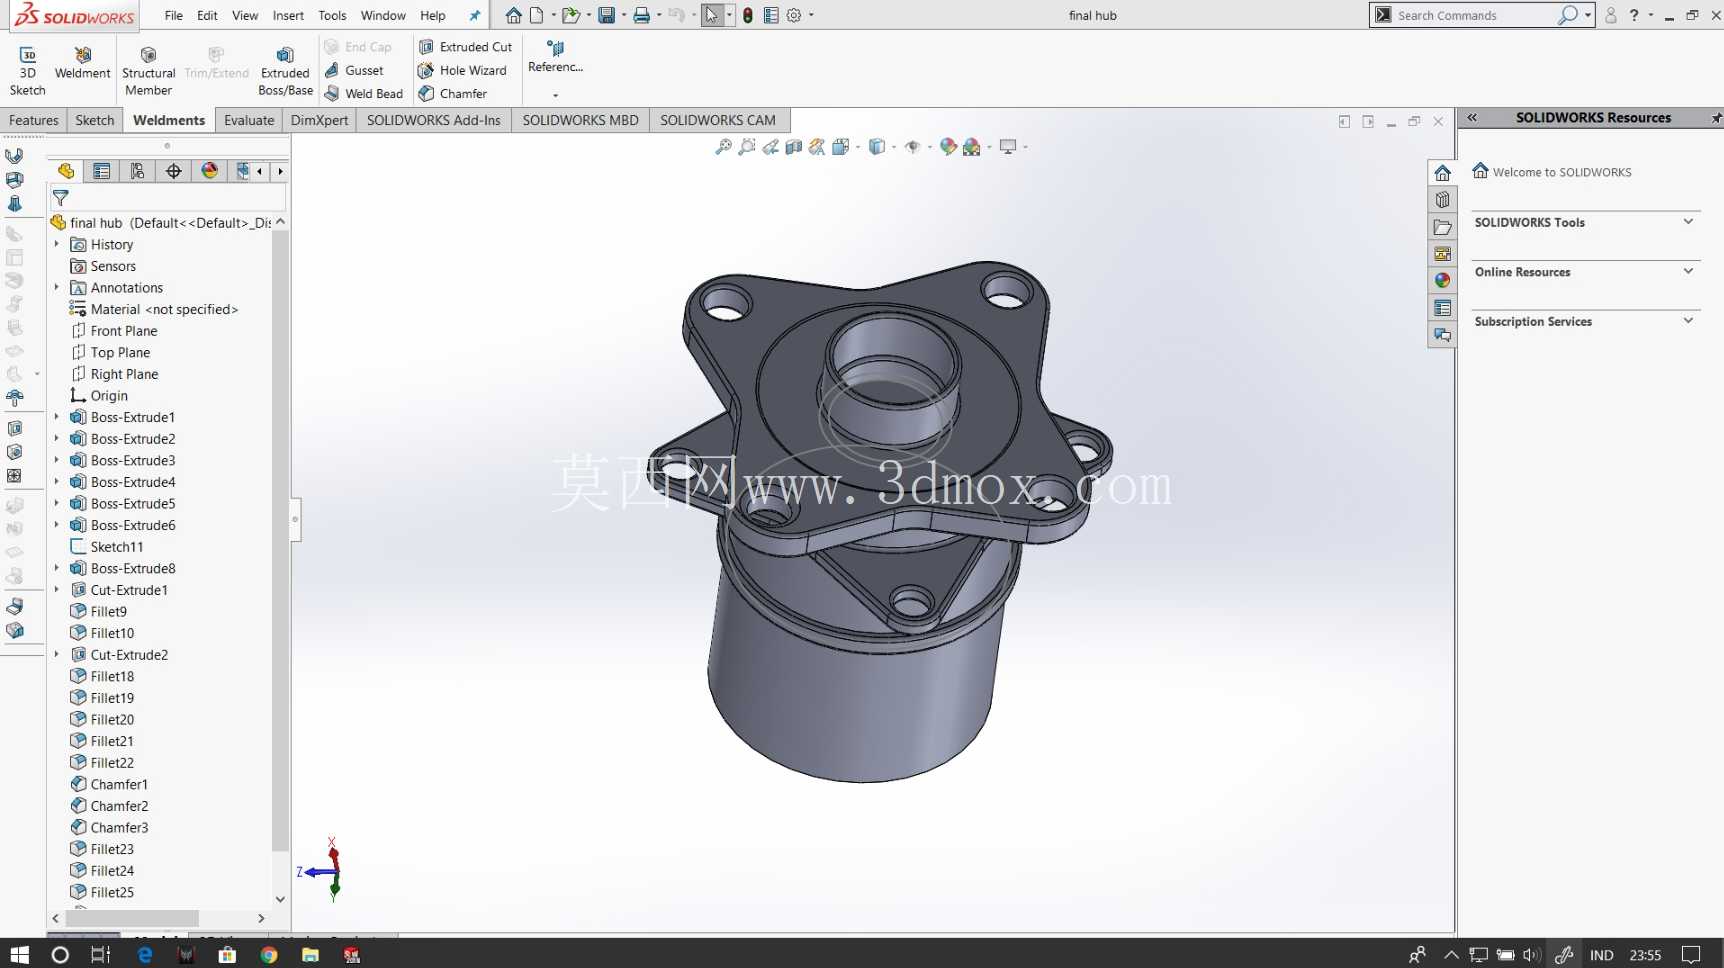
Task: Click Zoom to Area icon
Action: [x=747, y=147]
